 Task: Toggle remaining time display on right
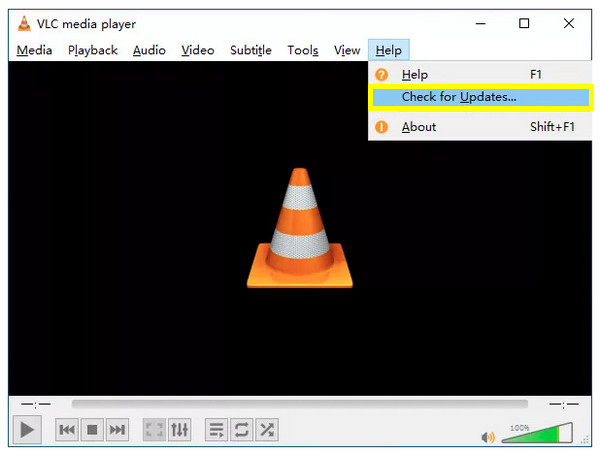click(x=564, y=404)
